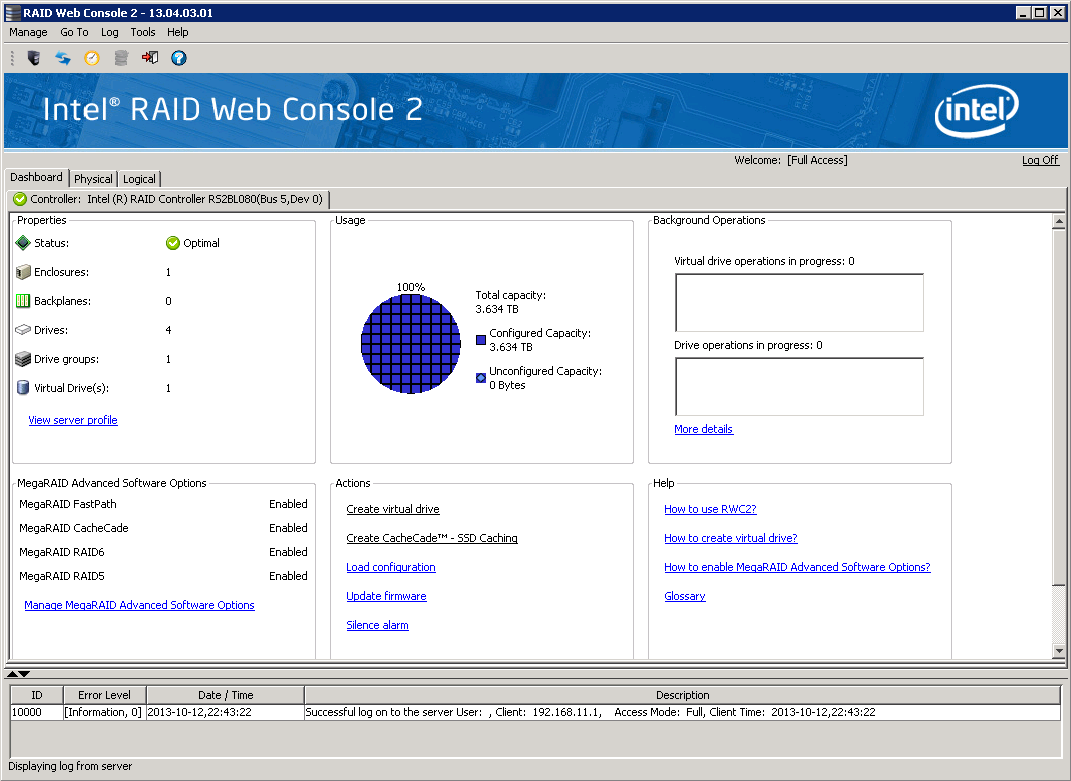This screenshot has height=781, width=1071.
Task: Open the Manage menu
Action: pos(28,32)
